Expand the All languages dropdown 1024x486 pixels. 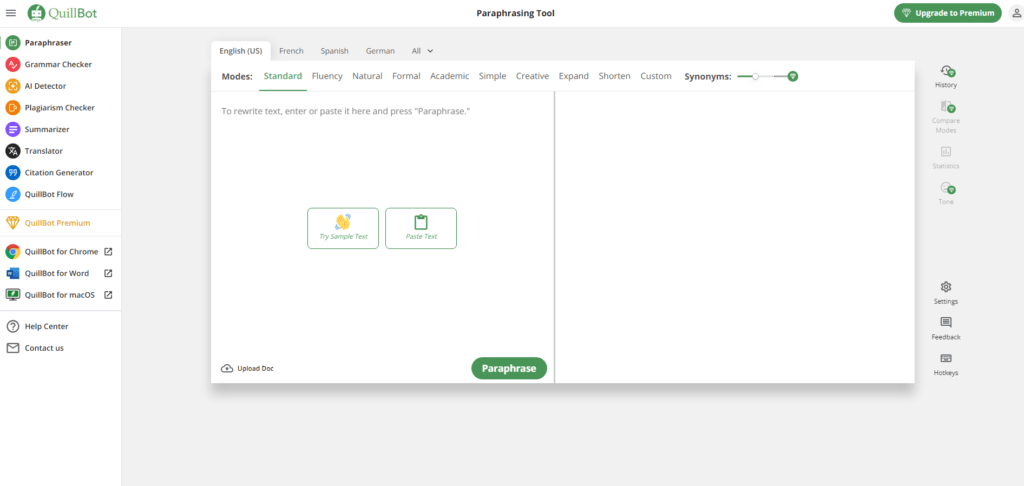[x=422, y=51]
